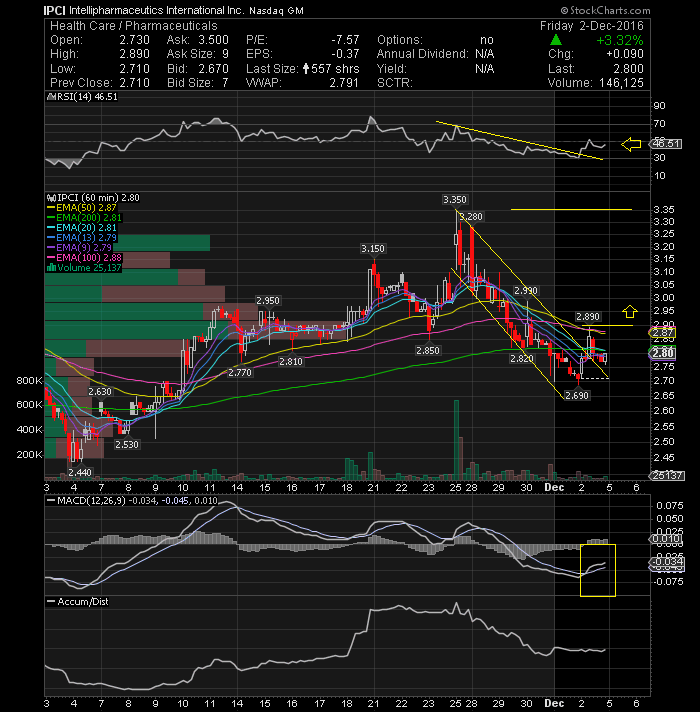700x712 pixels.
Task: Click the 2.530 price label
Action: tap(127, 445)
